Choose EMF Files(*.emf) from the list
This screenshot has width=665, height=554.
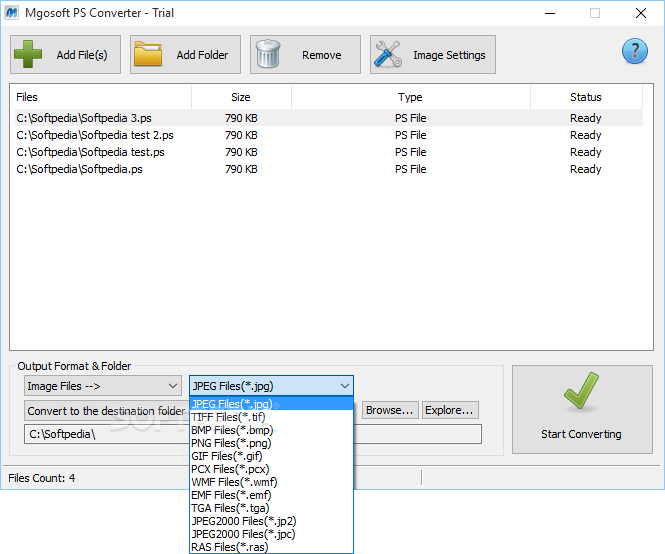[x=271, y=495]
